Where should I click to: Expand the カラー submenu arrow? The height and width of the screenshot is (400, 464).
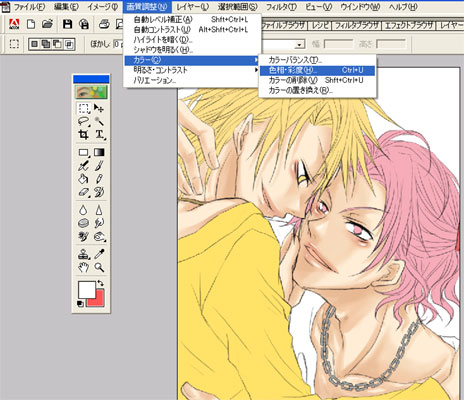point(256,60)
